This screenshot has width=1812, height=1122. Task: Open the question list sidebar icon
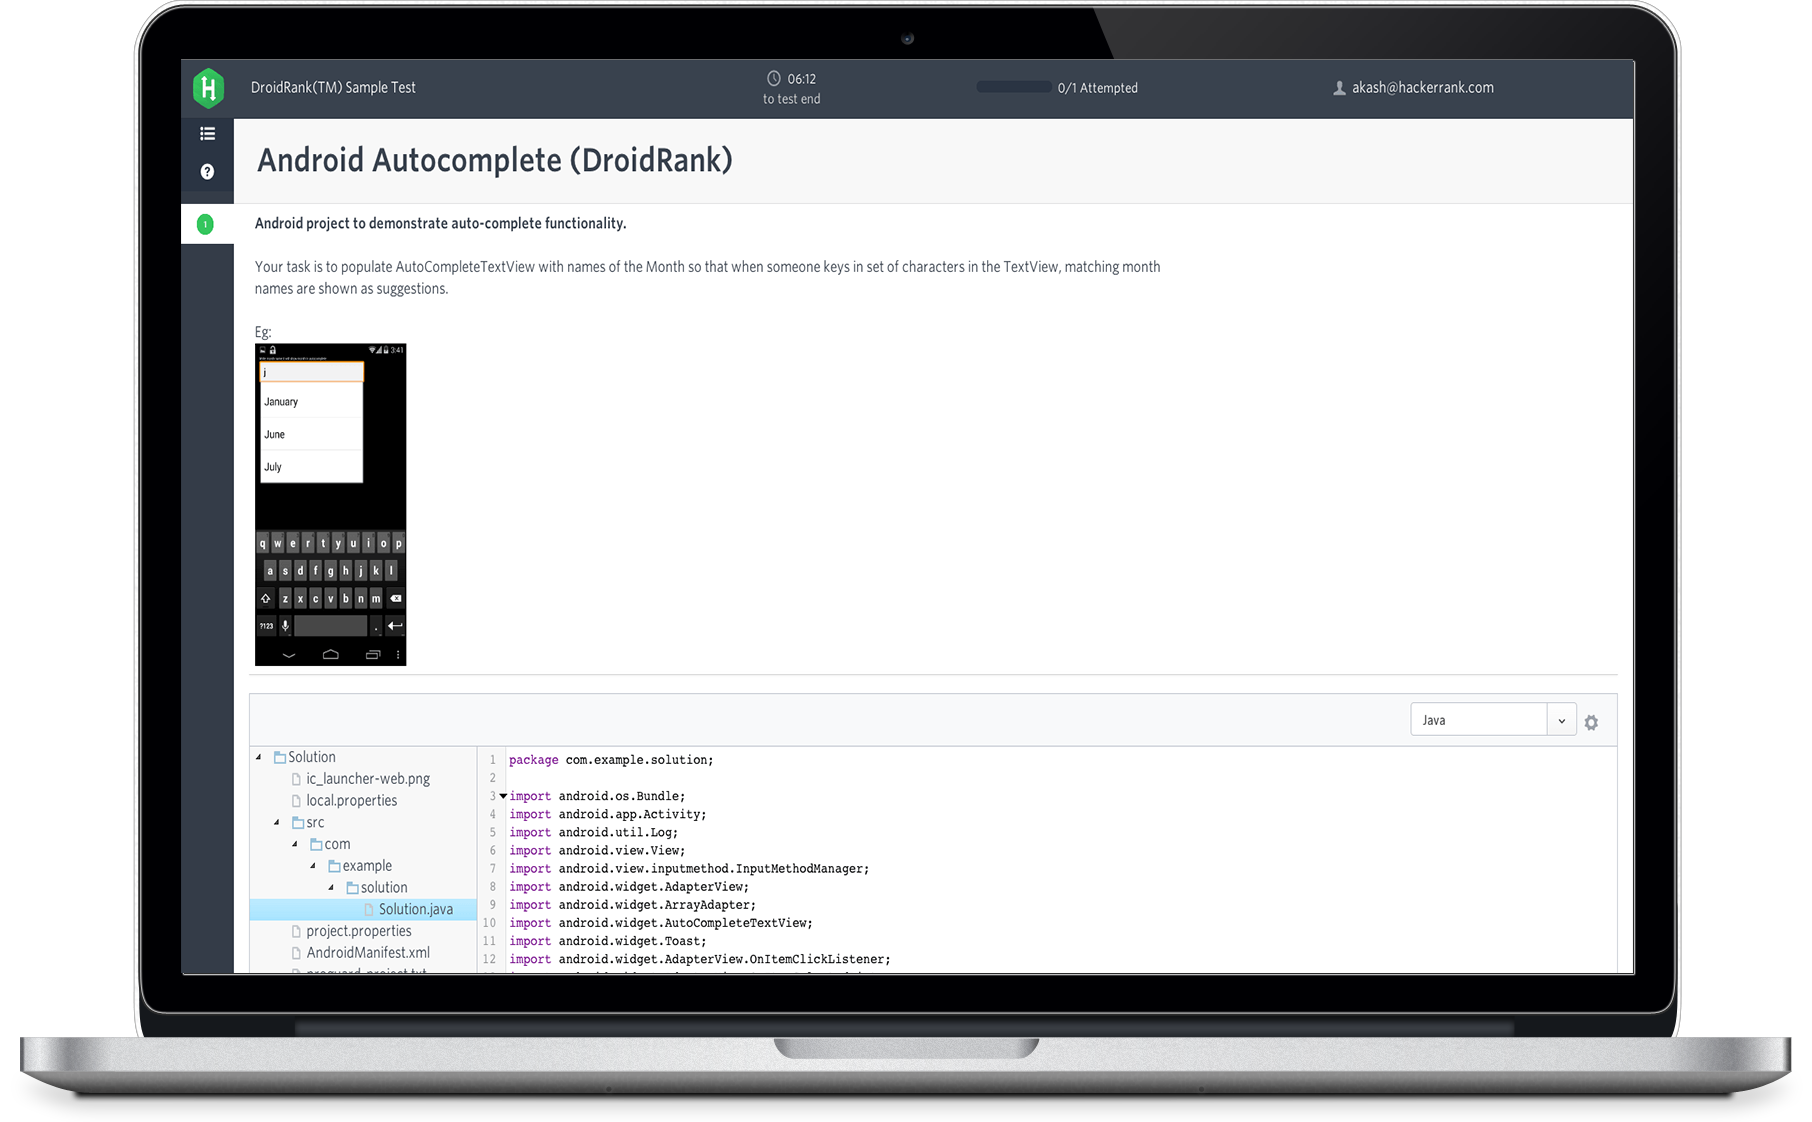207,133
